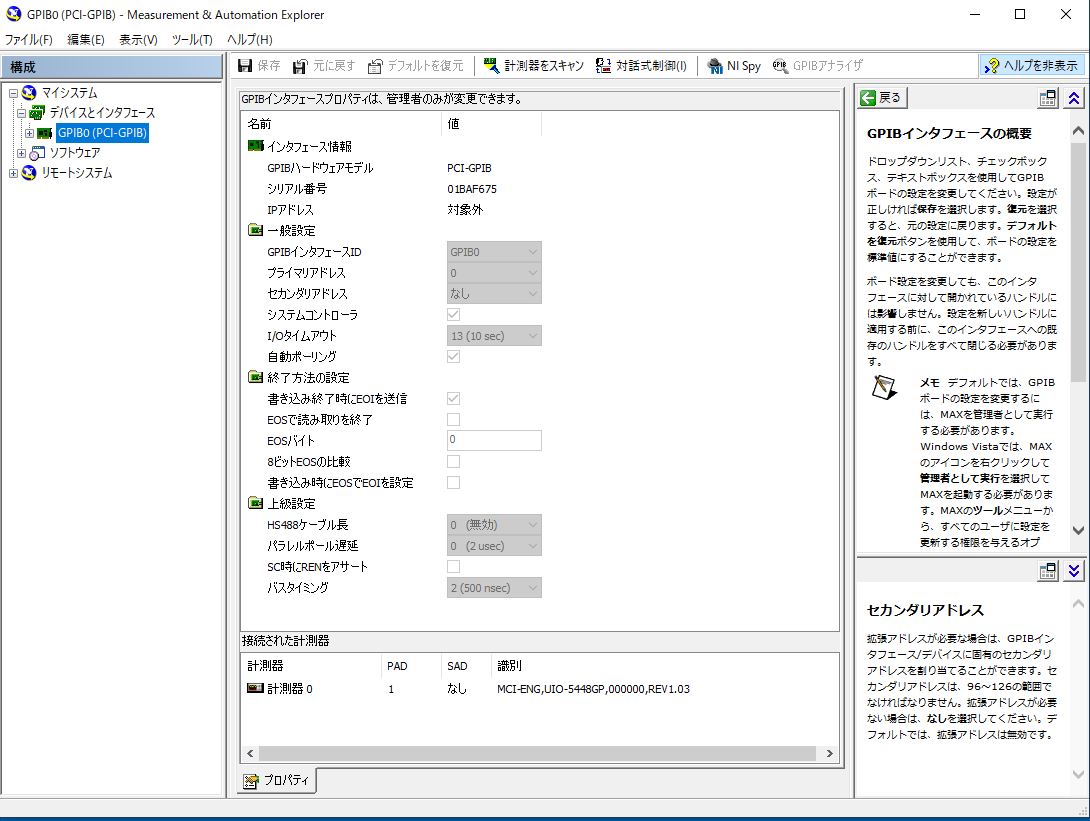Screen dimensions: 1090x821
Task: Click the instrument list horizontal scrollbar right arrow
Action: 829,754
